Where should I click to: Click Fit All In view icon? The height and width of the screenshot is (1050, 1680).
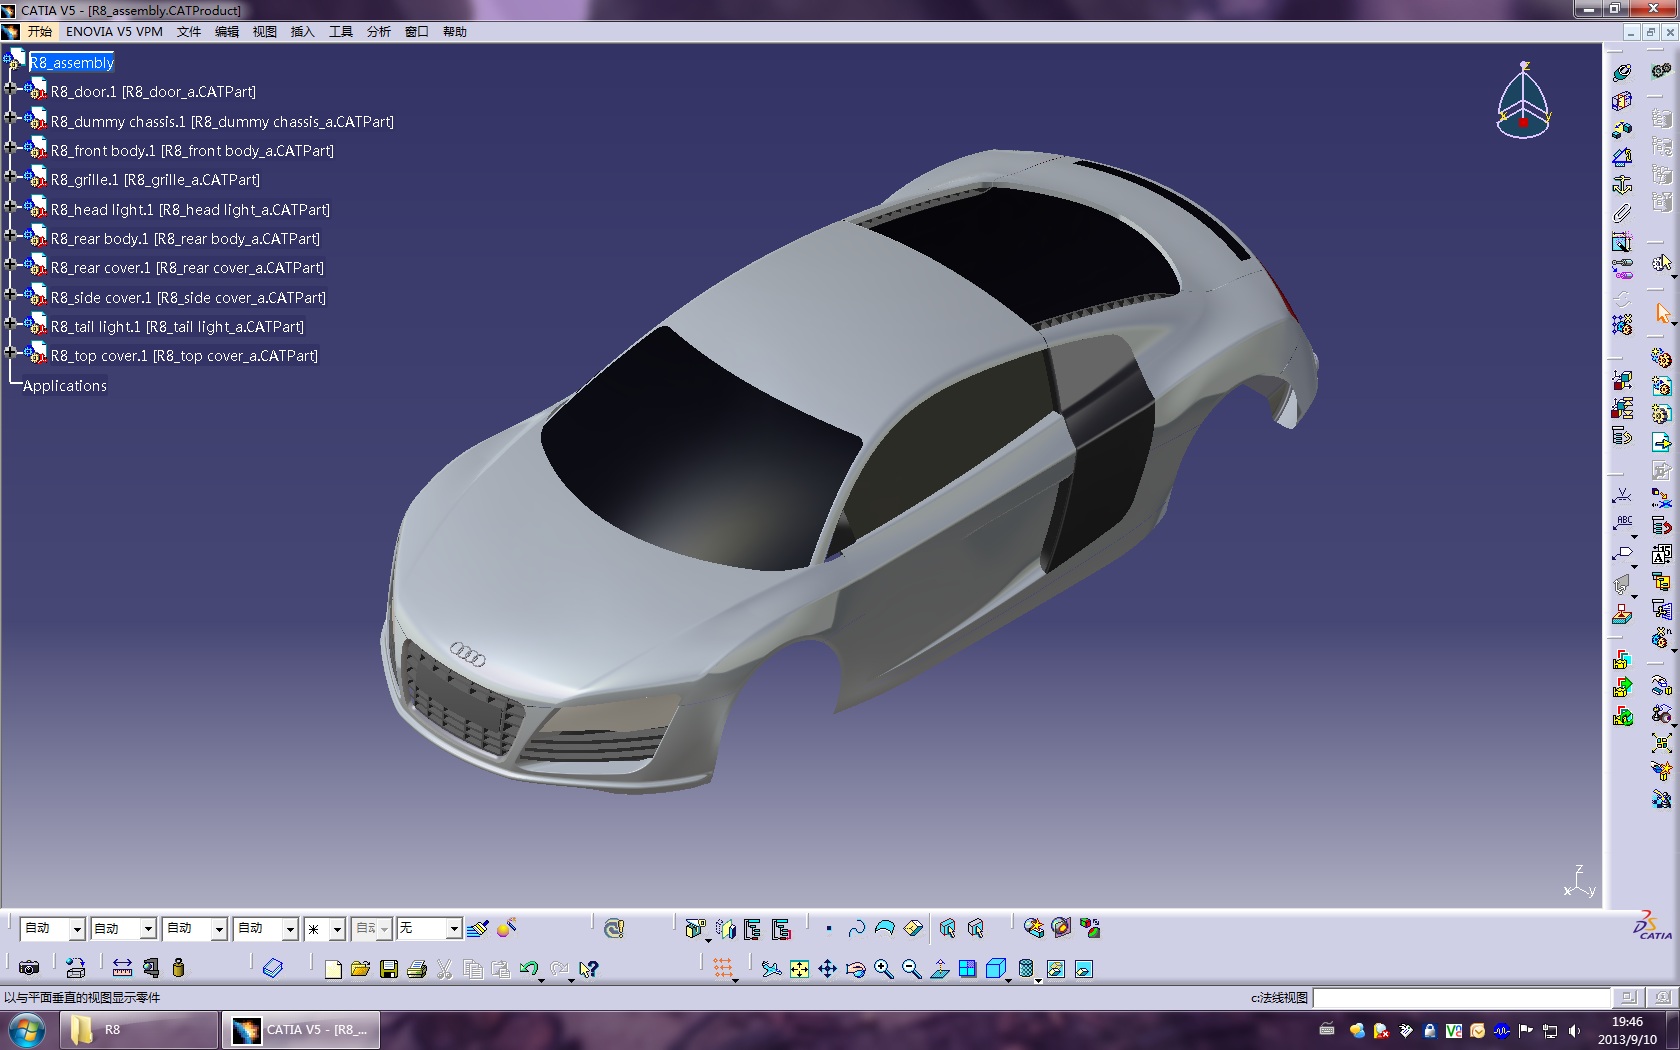pyautogui.click(x=799, y=969)
